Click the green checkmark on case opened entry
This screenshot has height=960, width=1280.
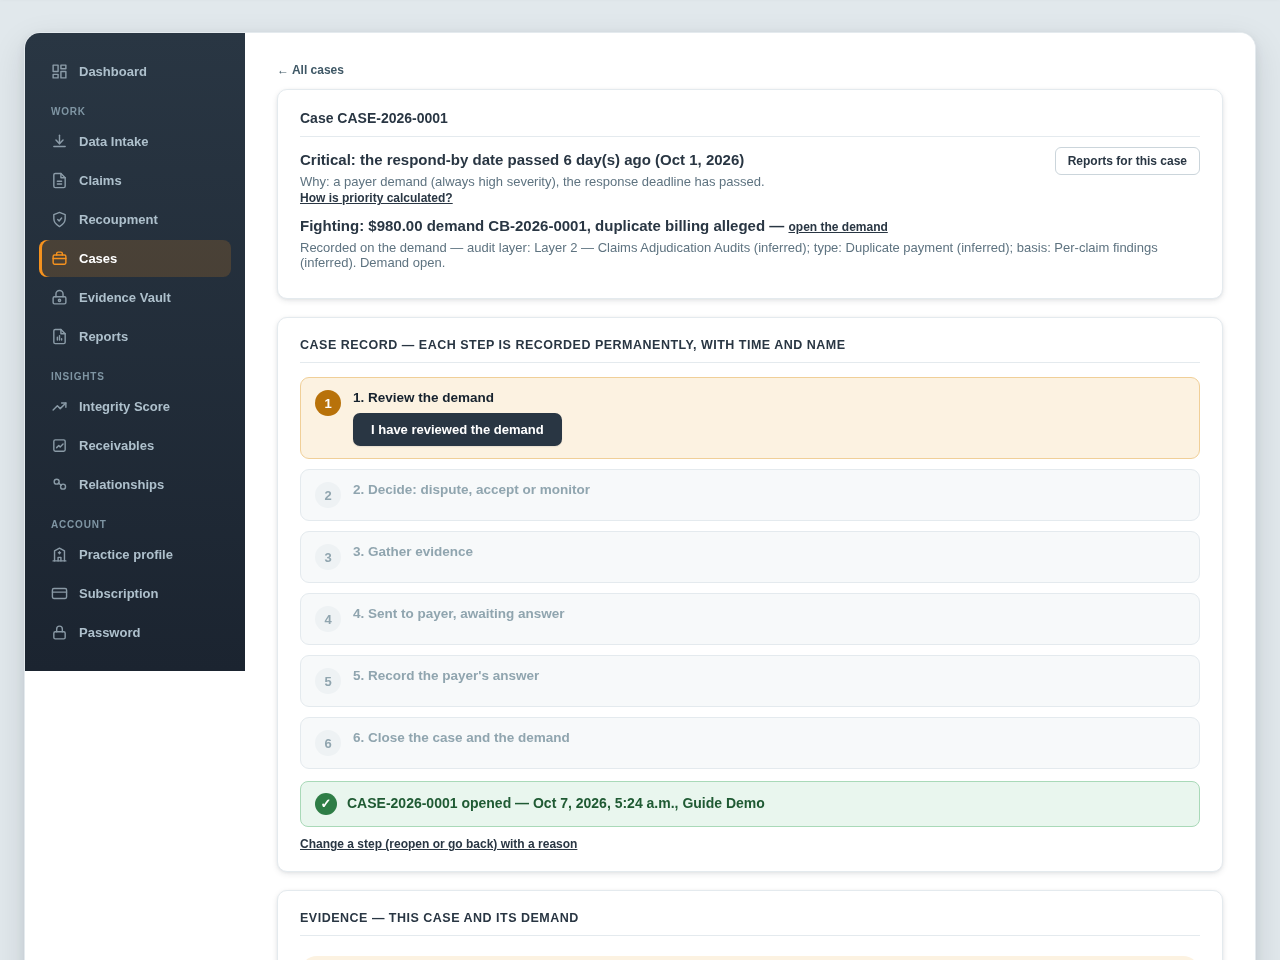pos(326,804)
